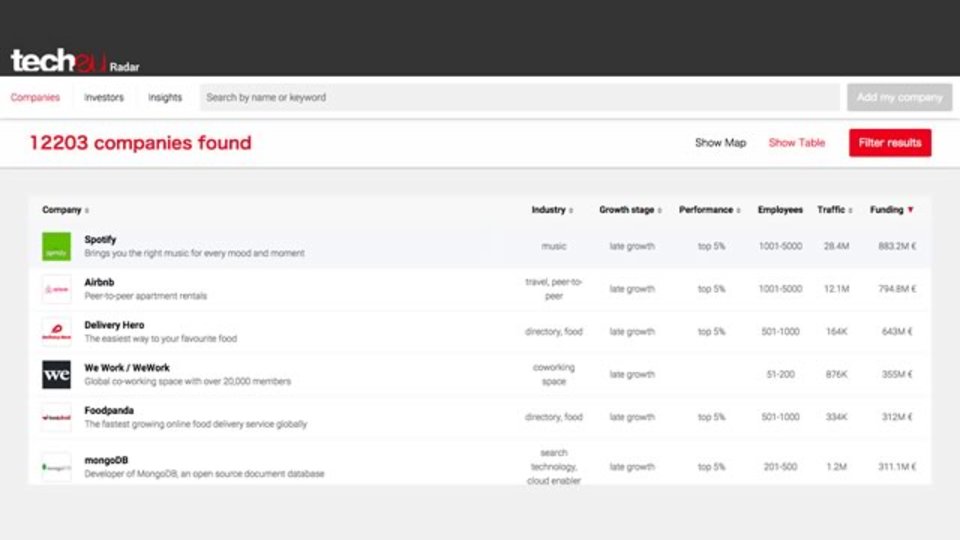Click WeWork's 876K traffic value

[x=836, y=374]
